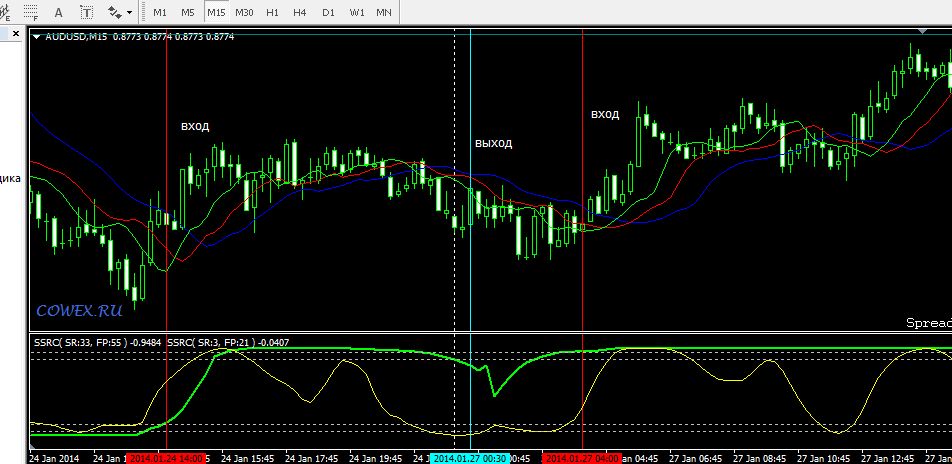Switch chart to M1 timeframe

click(160, 12)
